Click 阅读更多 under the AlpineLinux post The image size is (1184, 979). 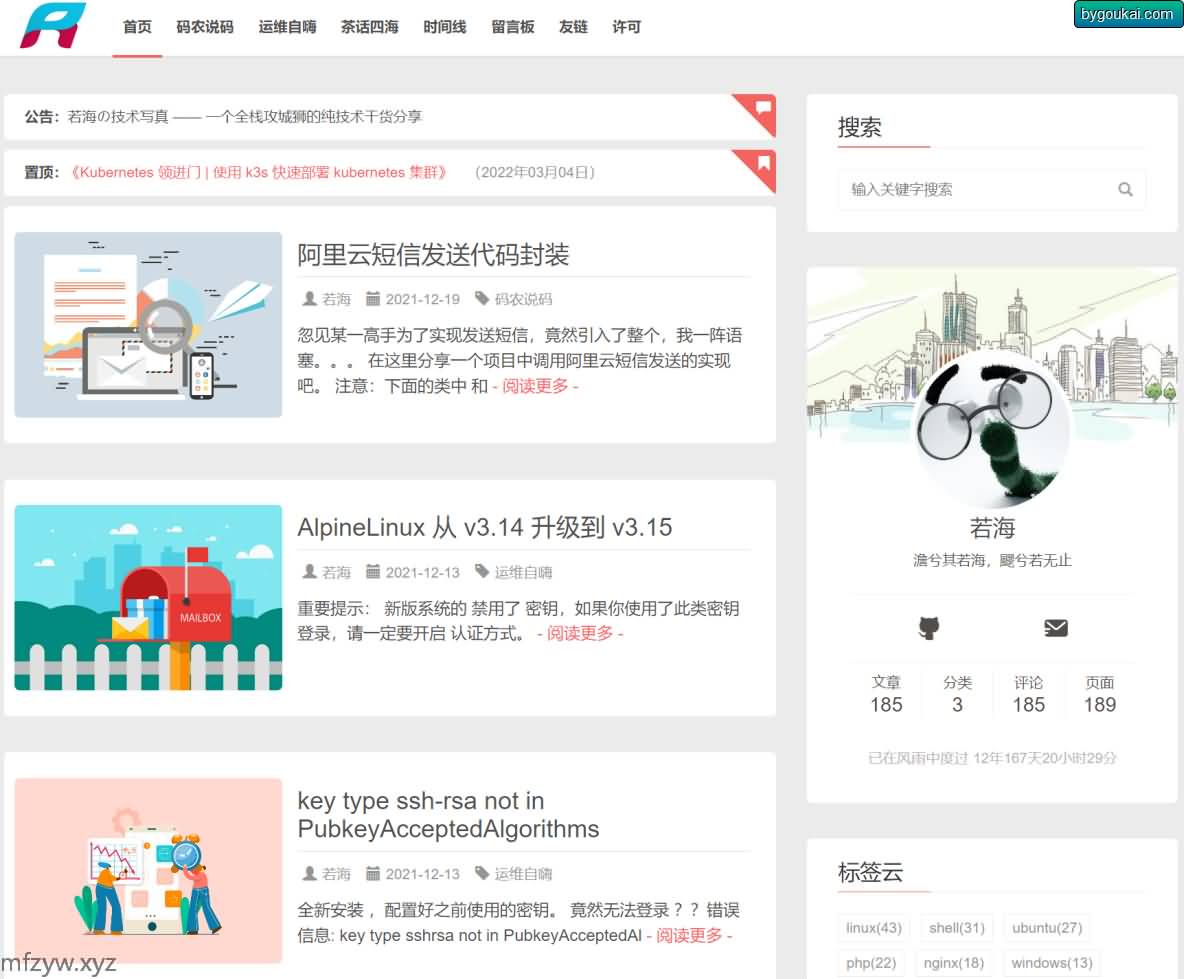580,633
